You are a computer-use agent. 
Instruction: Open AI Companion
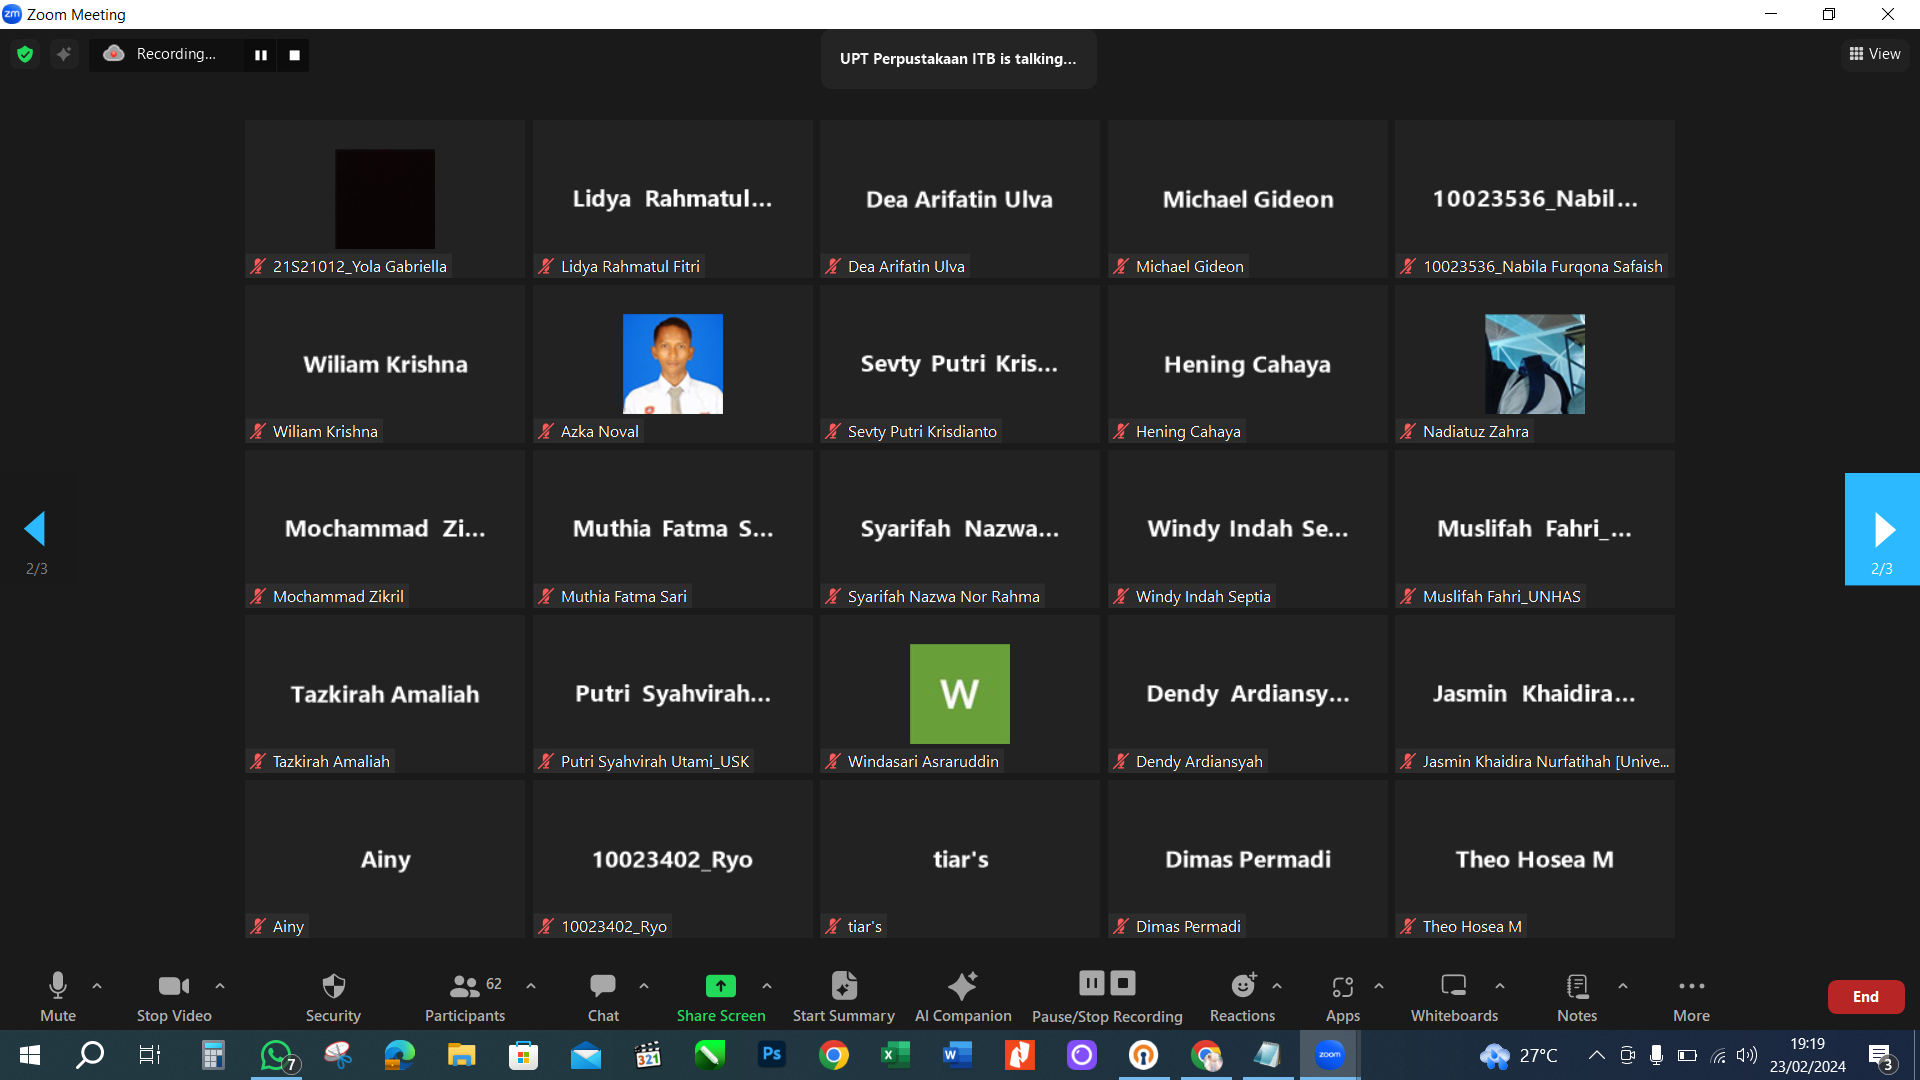point(962,997)
